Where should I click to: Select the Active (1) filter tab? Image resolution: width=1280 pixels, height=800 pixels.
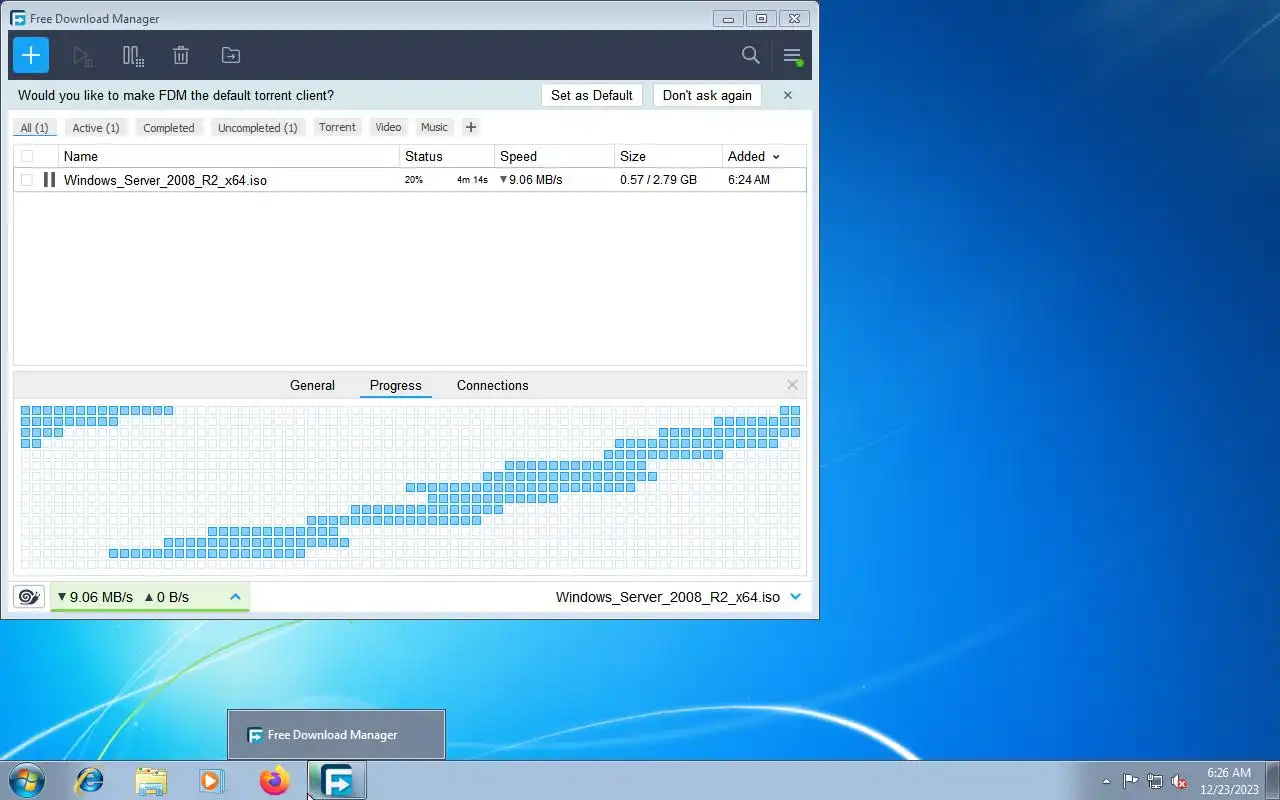pos(96,128)
